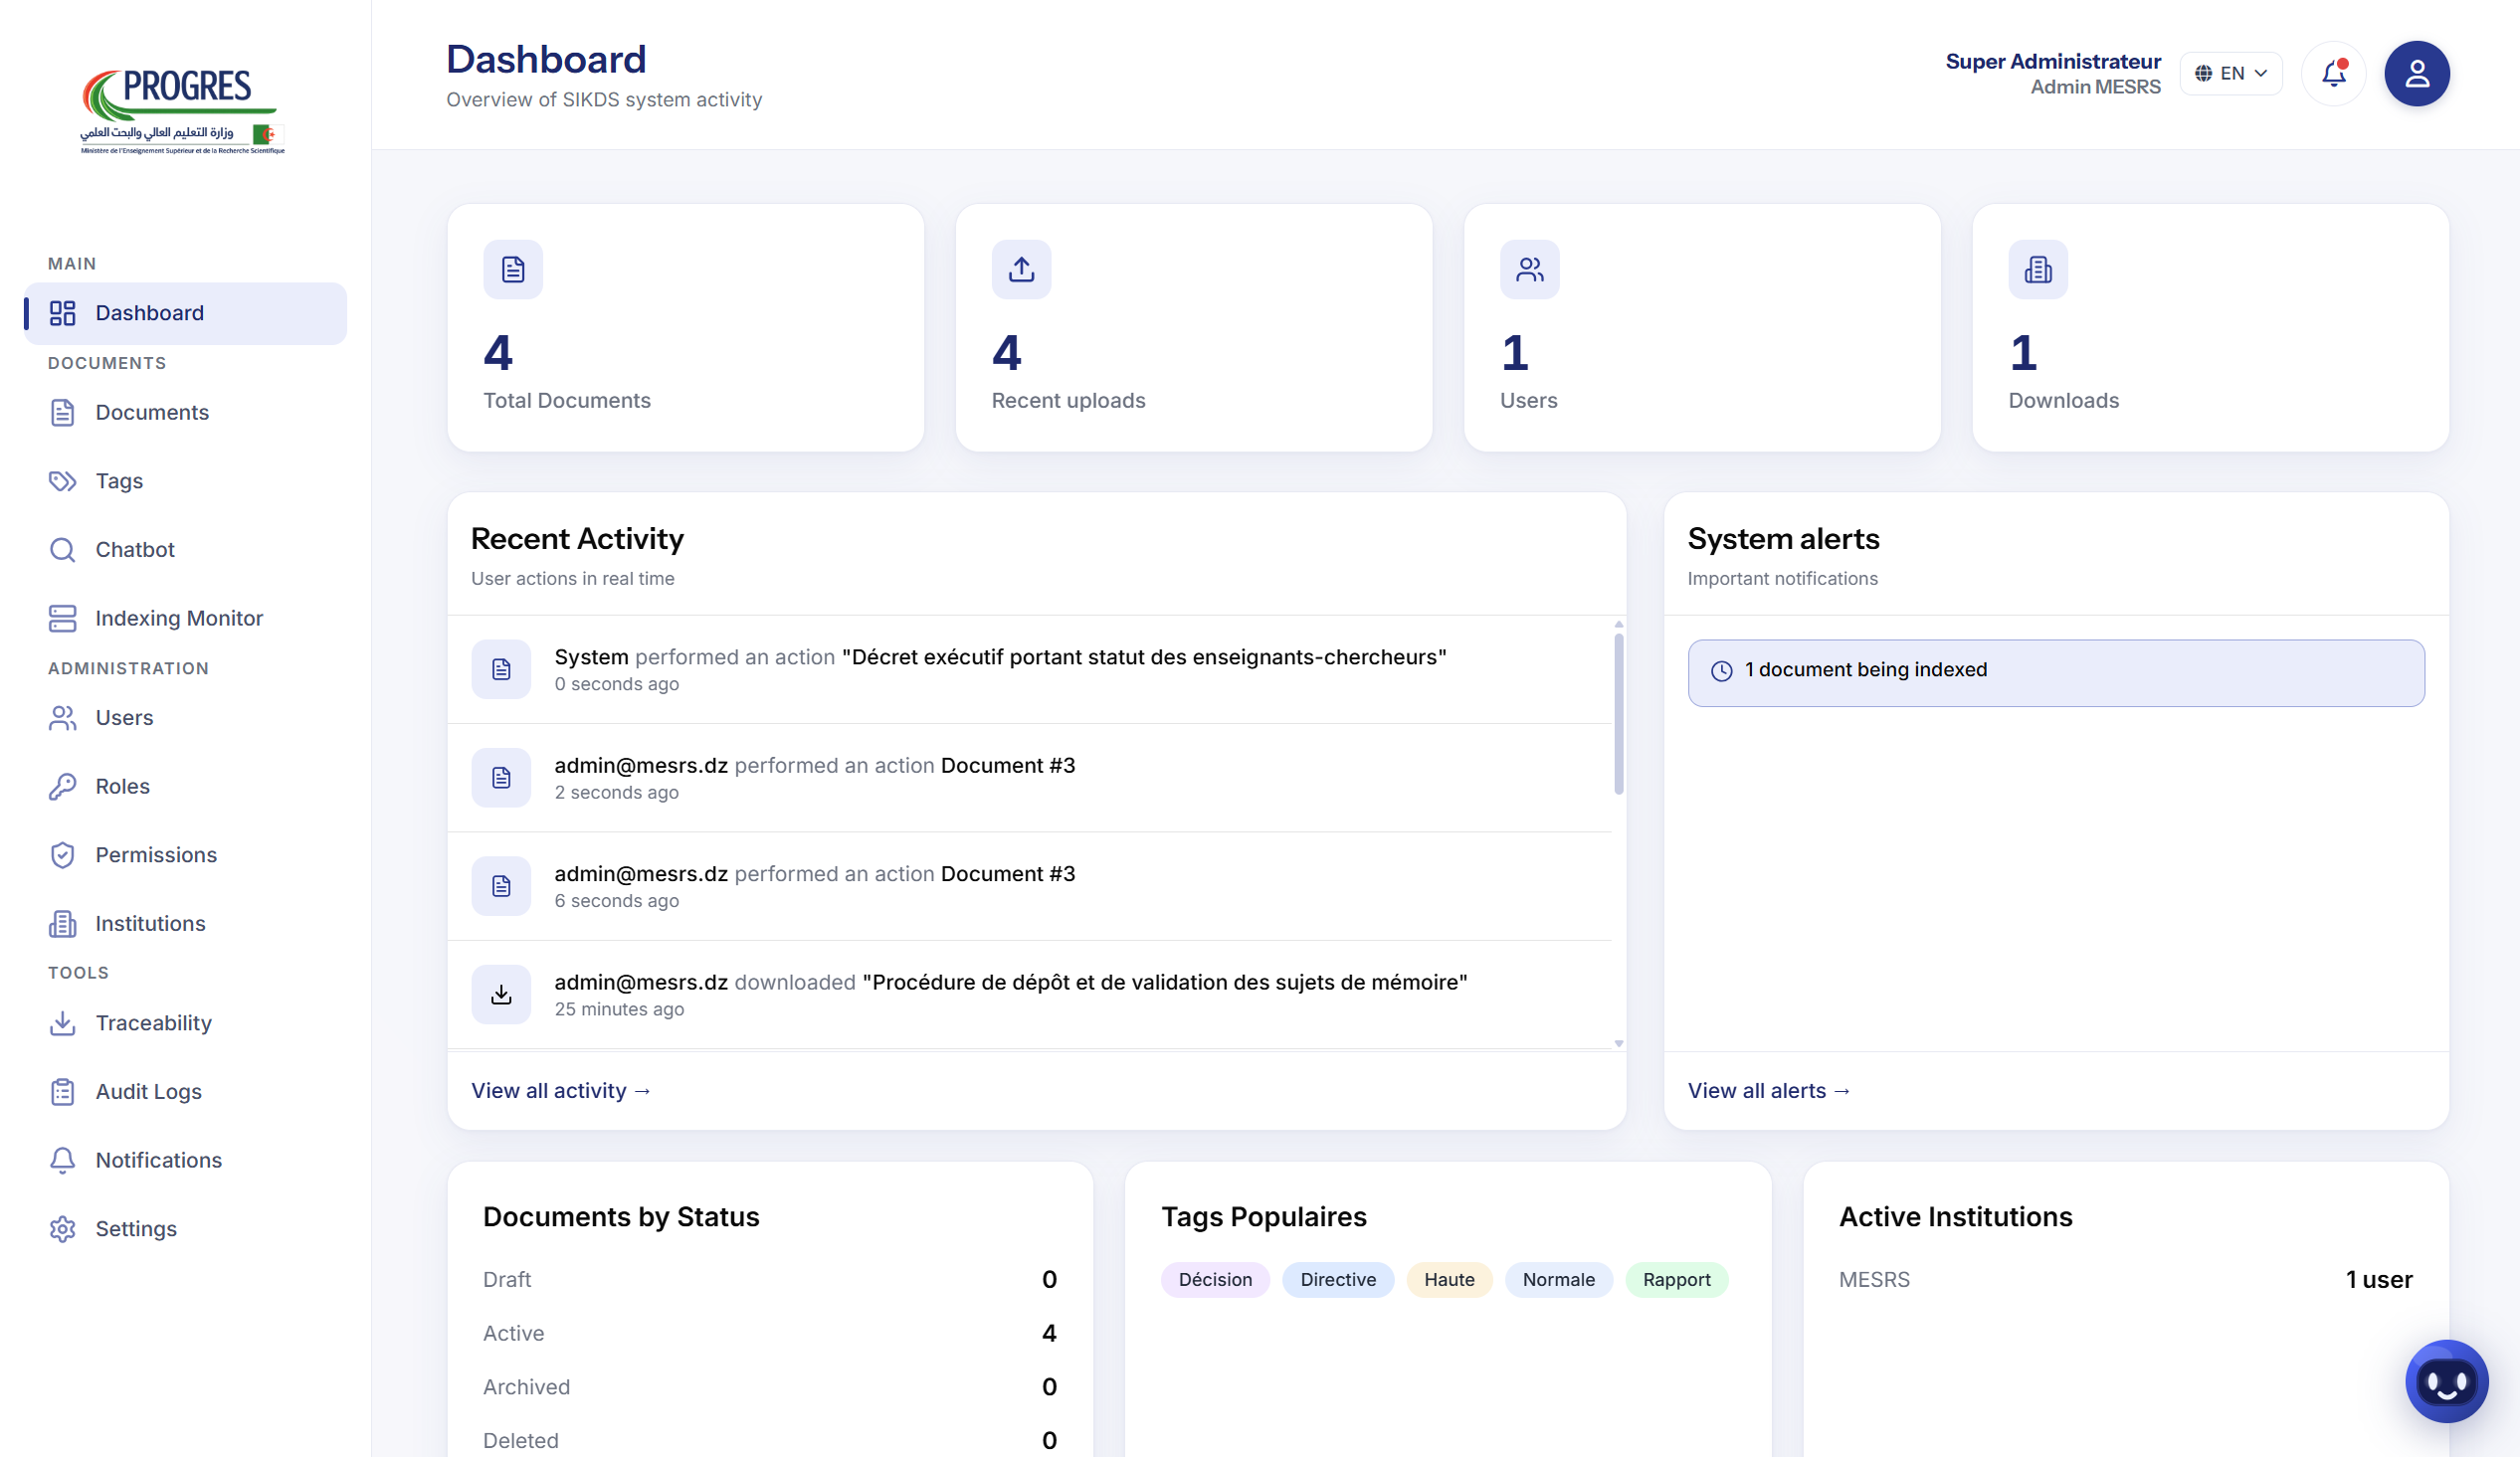
Task: Click the 'Document #3' entry from 2 seconds ago
Action: tap(1008, 766)
